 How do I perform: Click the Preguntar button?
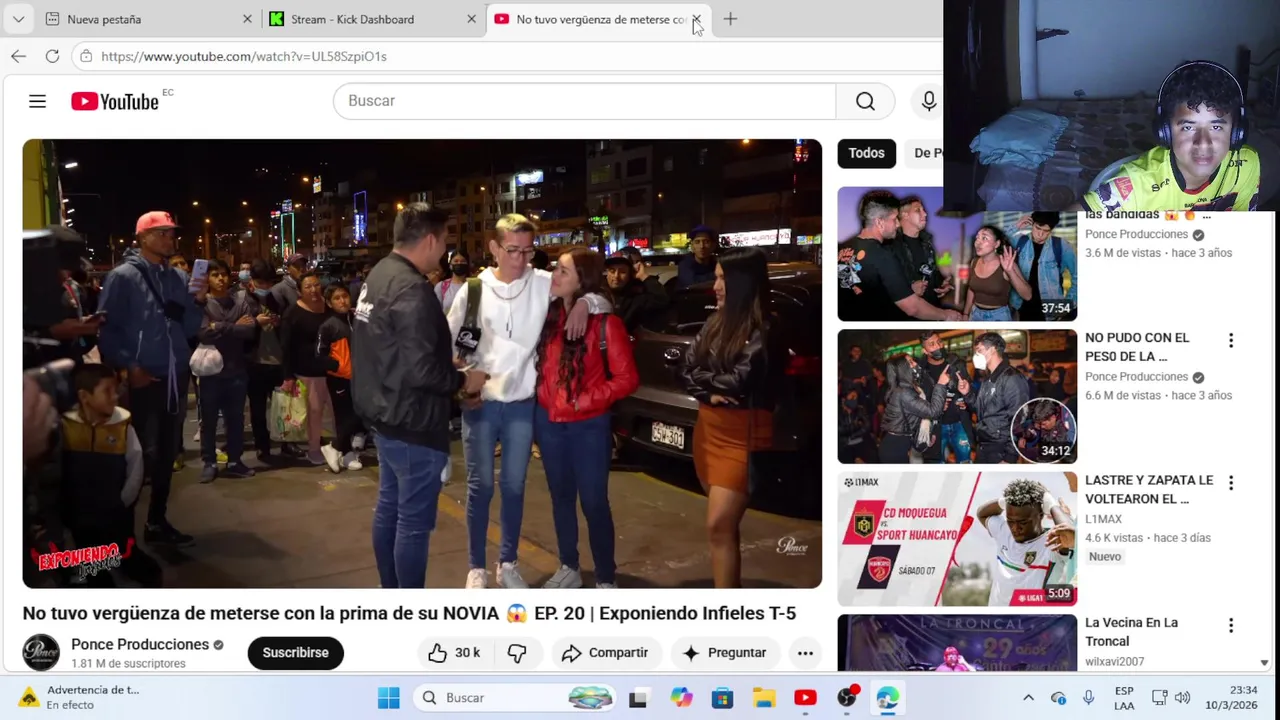[x=724, y=653]
